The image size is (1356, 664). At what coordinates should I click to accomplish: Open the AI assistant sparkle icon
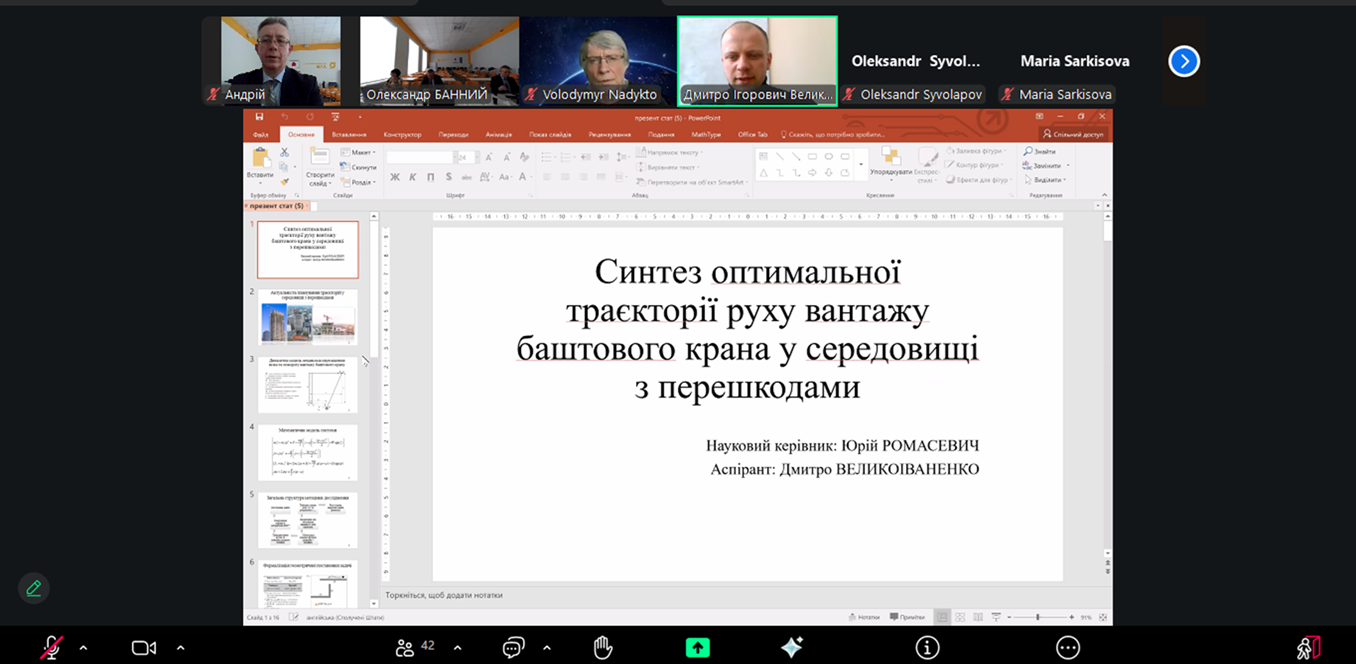[791, 648]
